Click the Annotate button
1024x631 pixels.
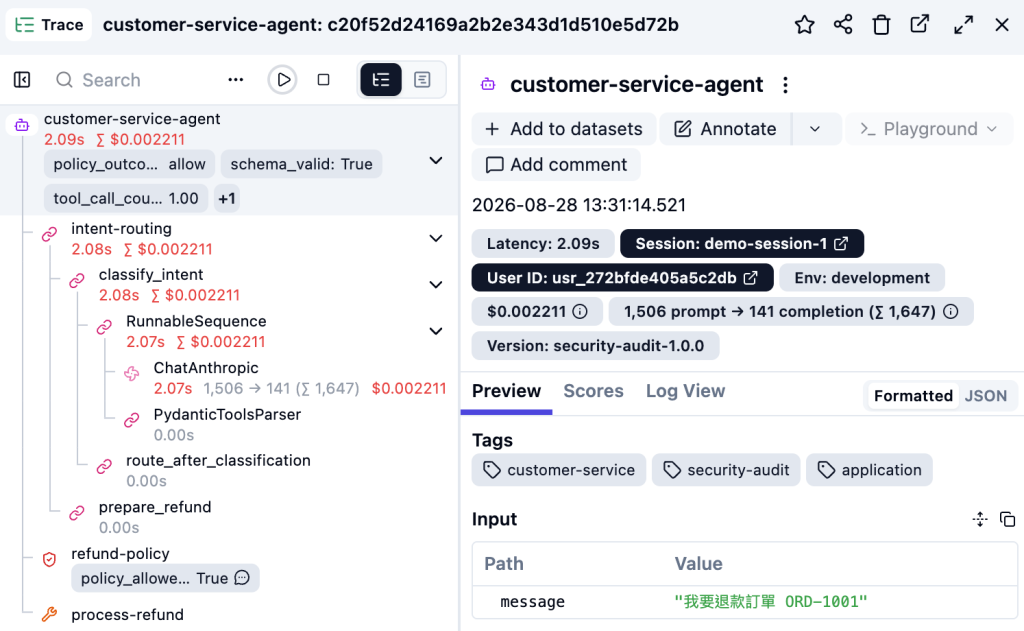726,129
